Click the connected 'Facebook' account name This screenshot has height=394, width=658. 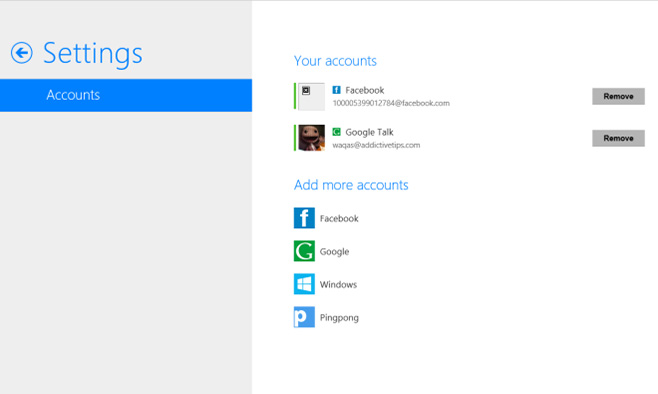click(365, 90)
